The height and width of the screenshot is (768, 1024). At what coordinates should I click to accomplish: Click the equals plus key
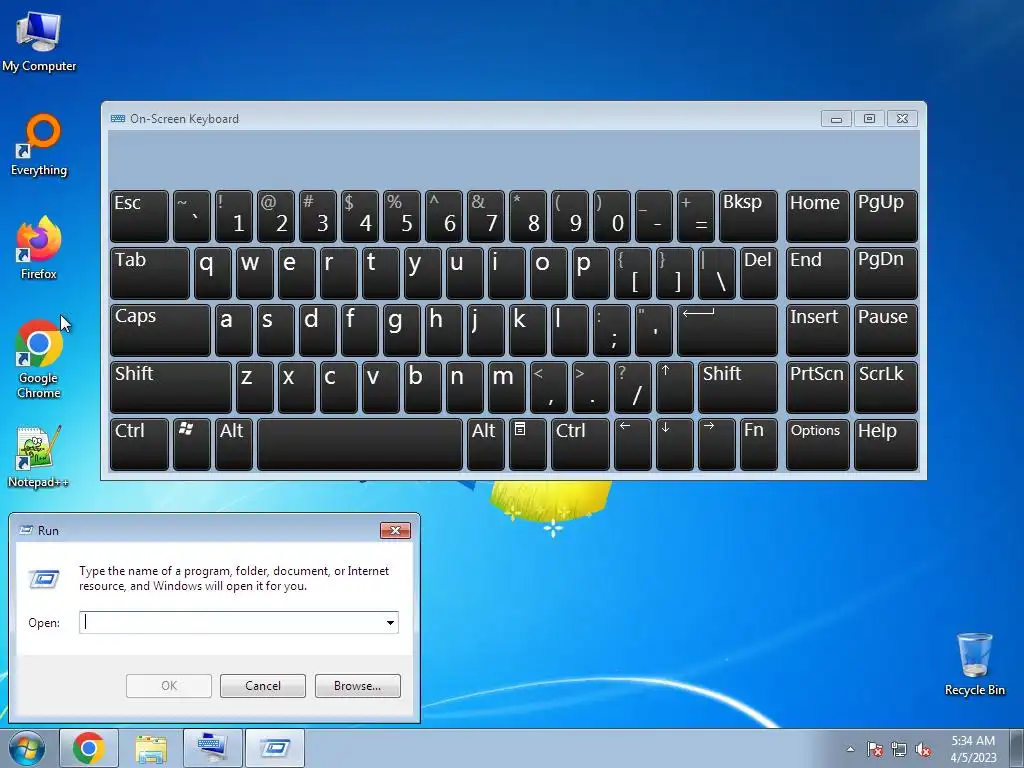696,216
